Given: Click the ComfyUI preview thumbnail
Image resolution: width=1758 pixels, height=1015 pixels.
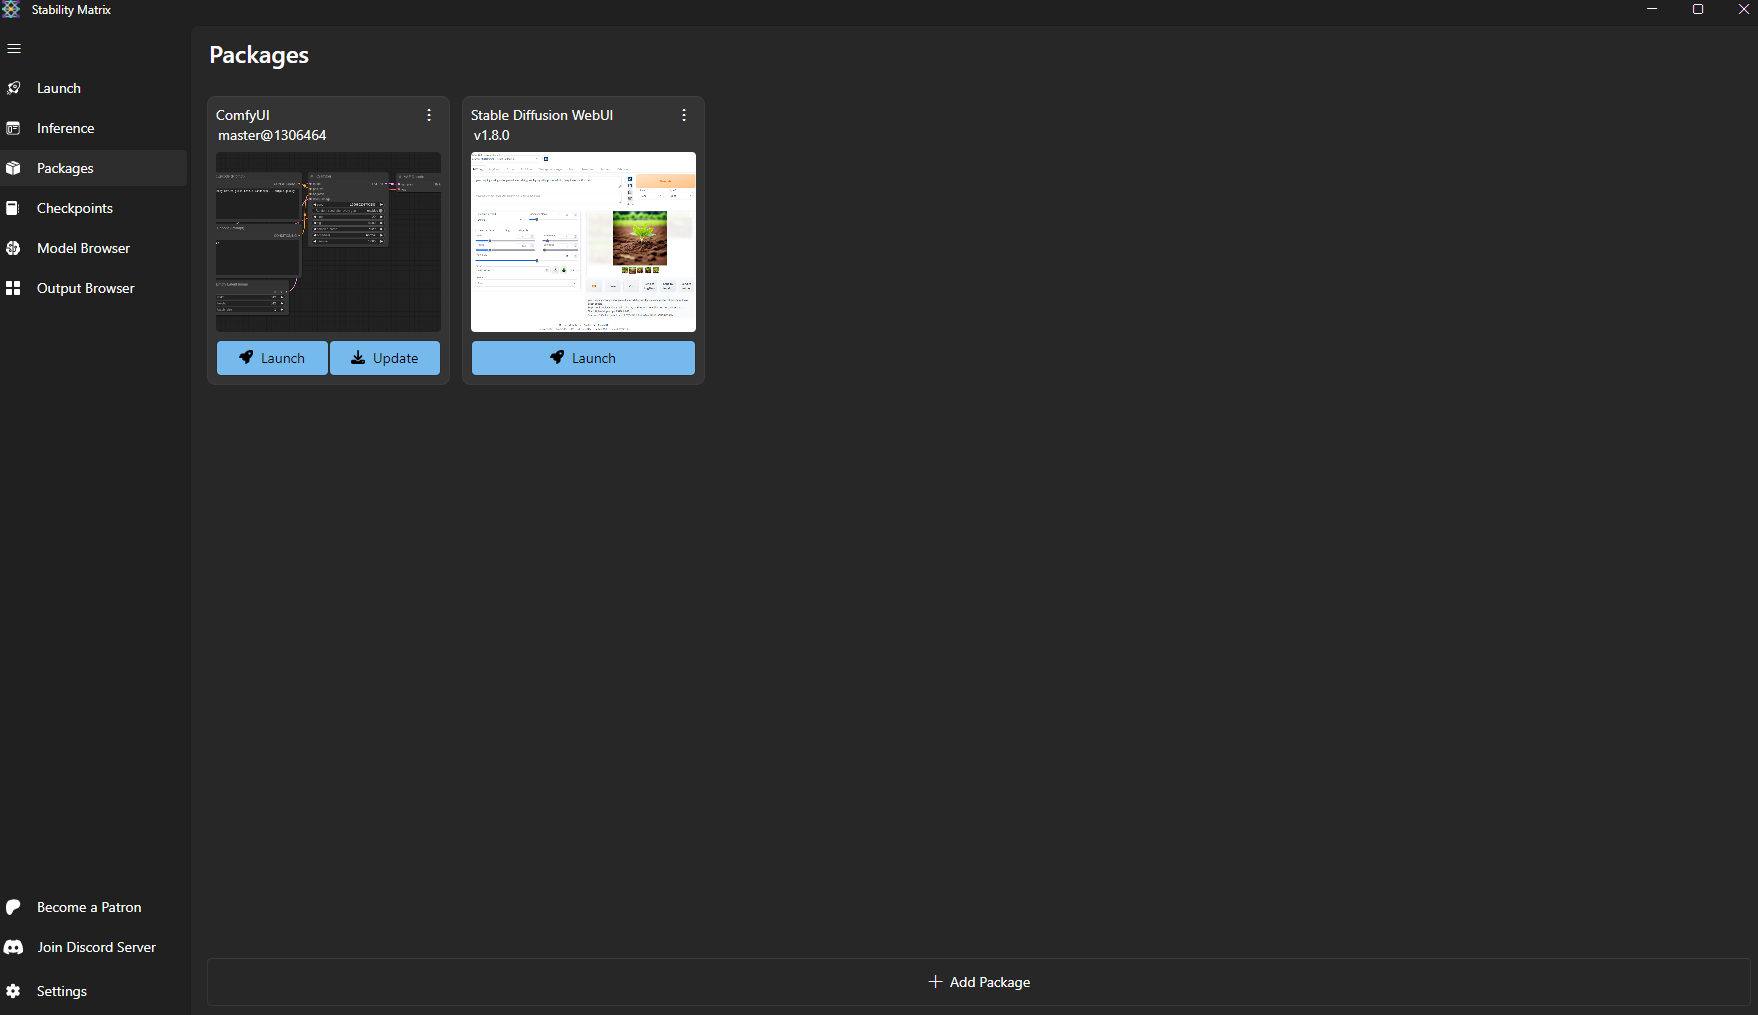Looking at the screenshot, I should pos(328,242).
